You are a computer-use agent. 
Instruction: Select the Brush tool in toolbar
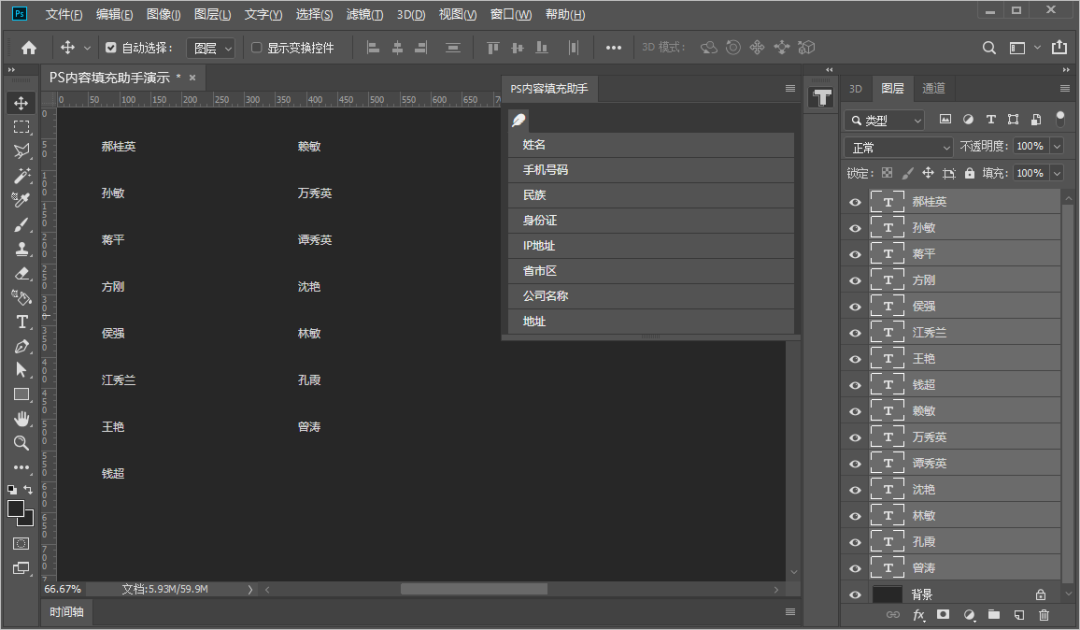click(21, 225)
